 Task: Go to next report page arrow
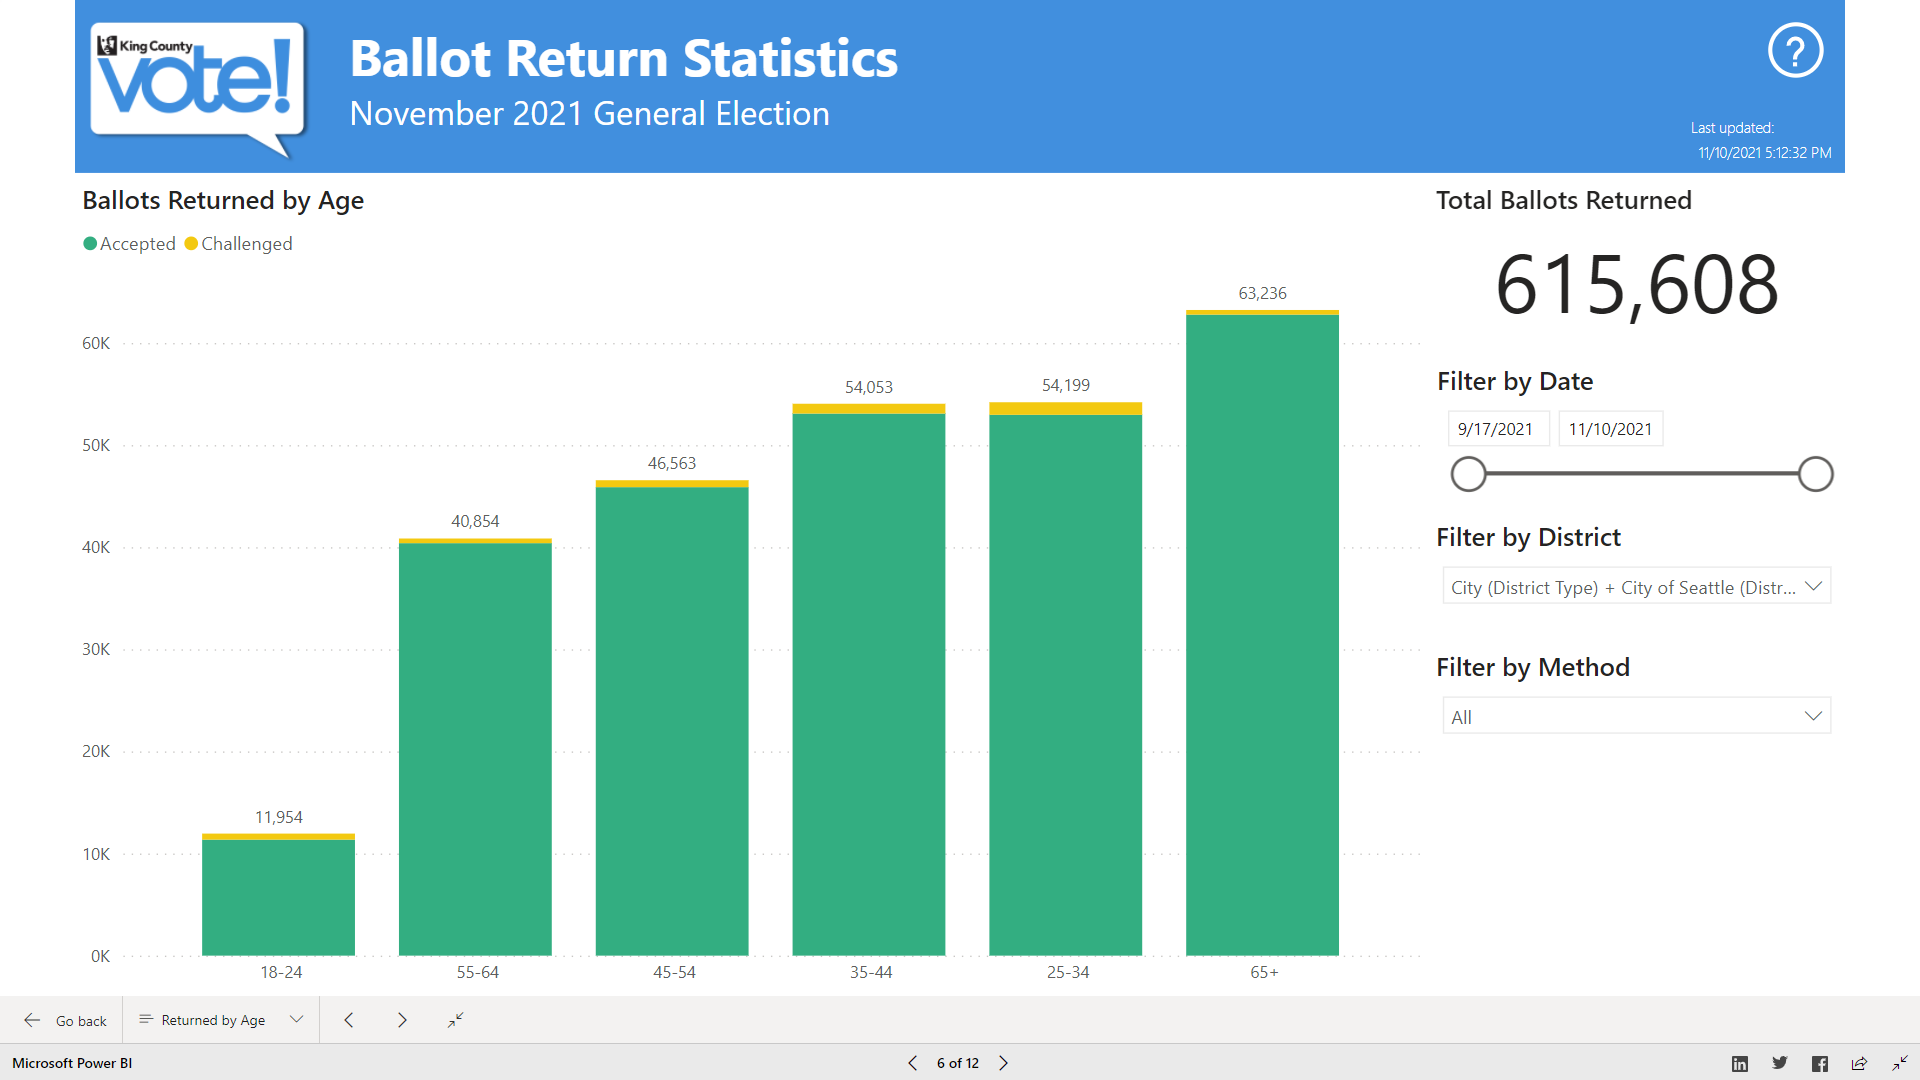(x=1004, y=1063)
